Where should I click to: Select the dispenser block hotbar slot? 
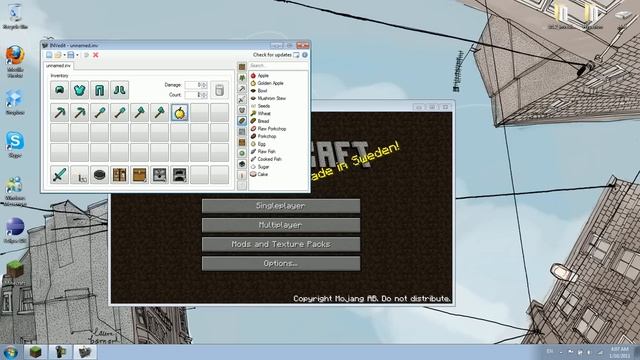pyautogui.click(x=159, y=175)
